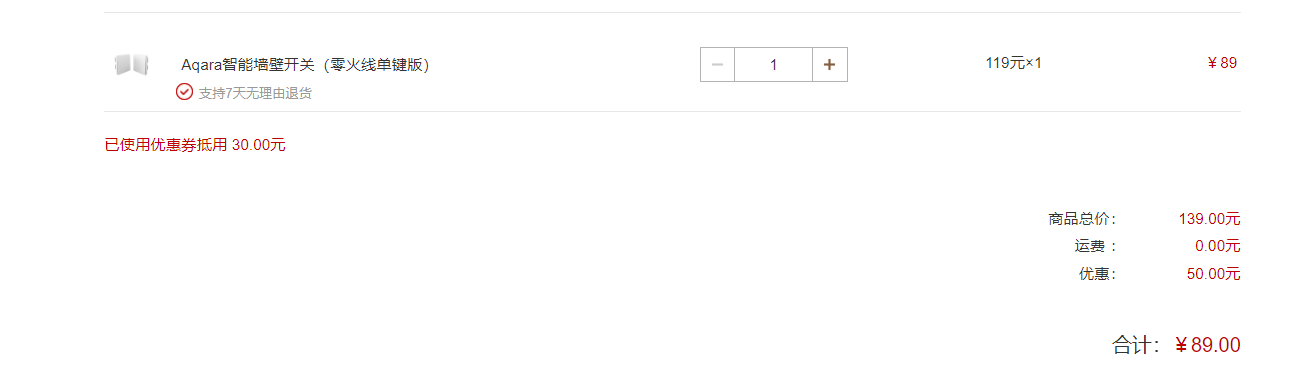Click the 0.00元 shipping fee value
Image resolution: width=1300 pixels, height=373 pixels.
(x=1217, y=246)
